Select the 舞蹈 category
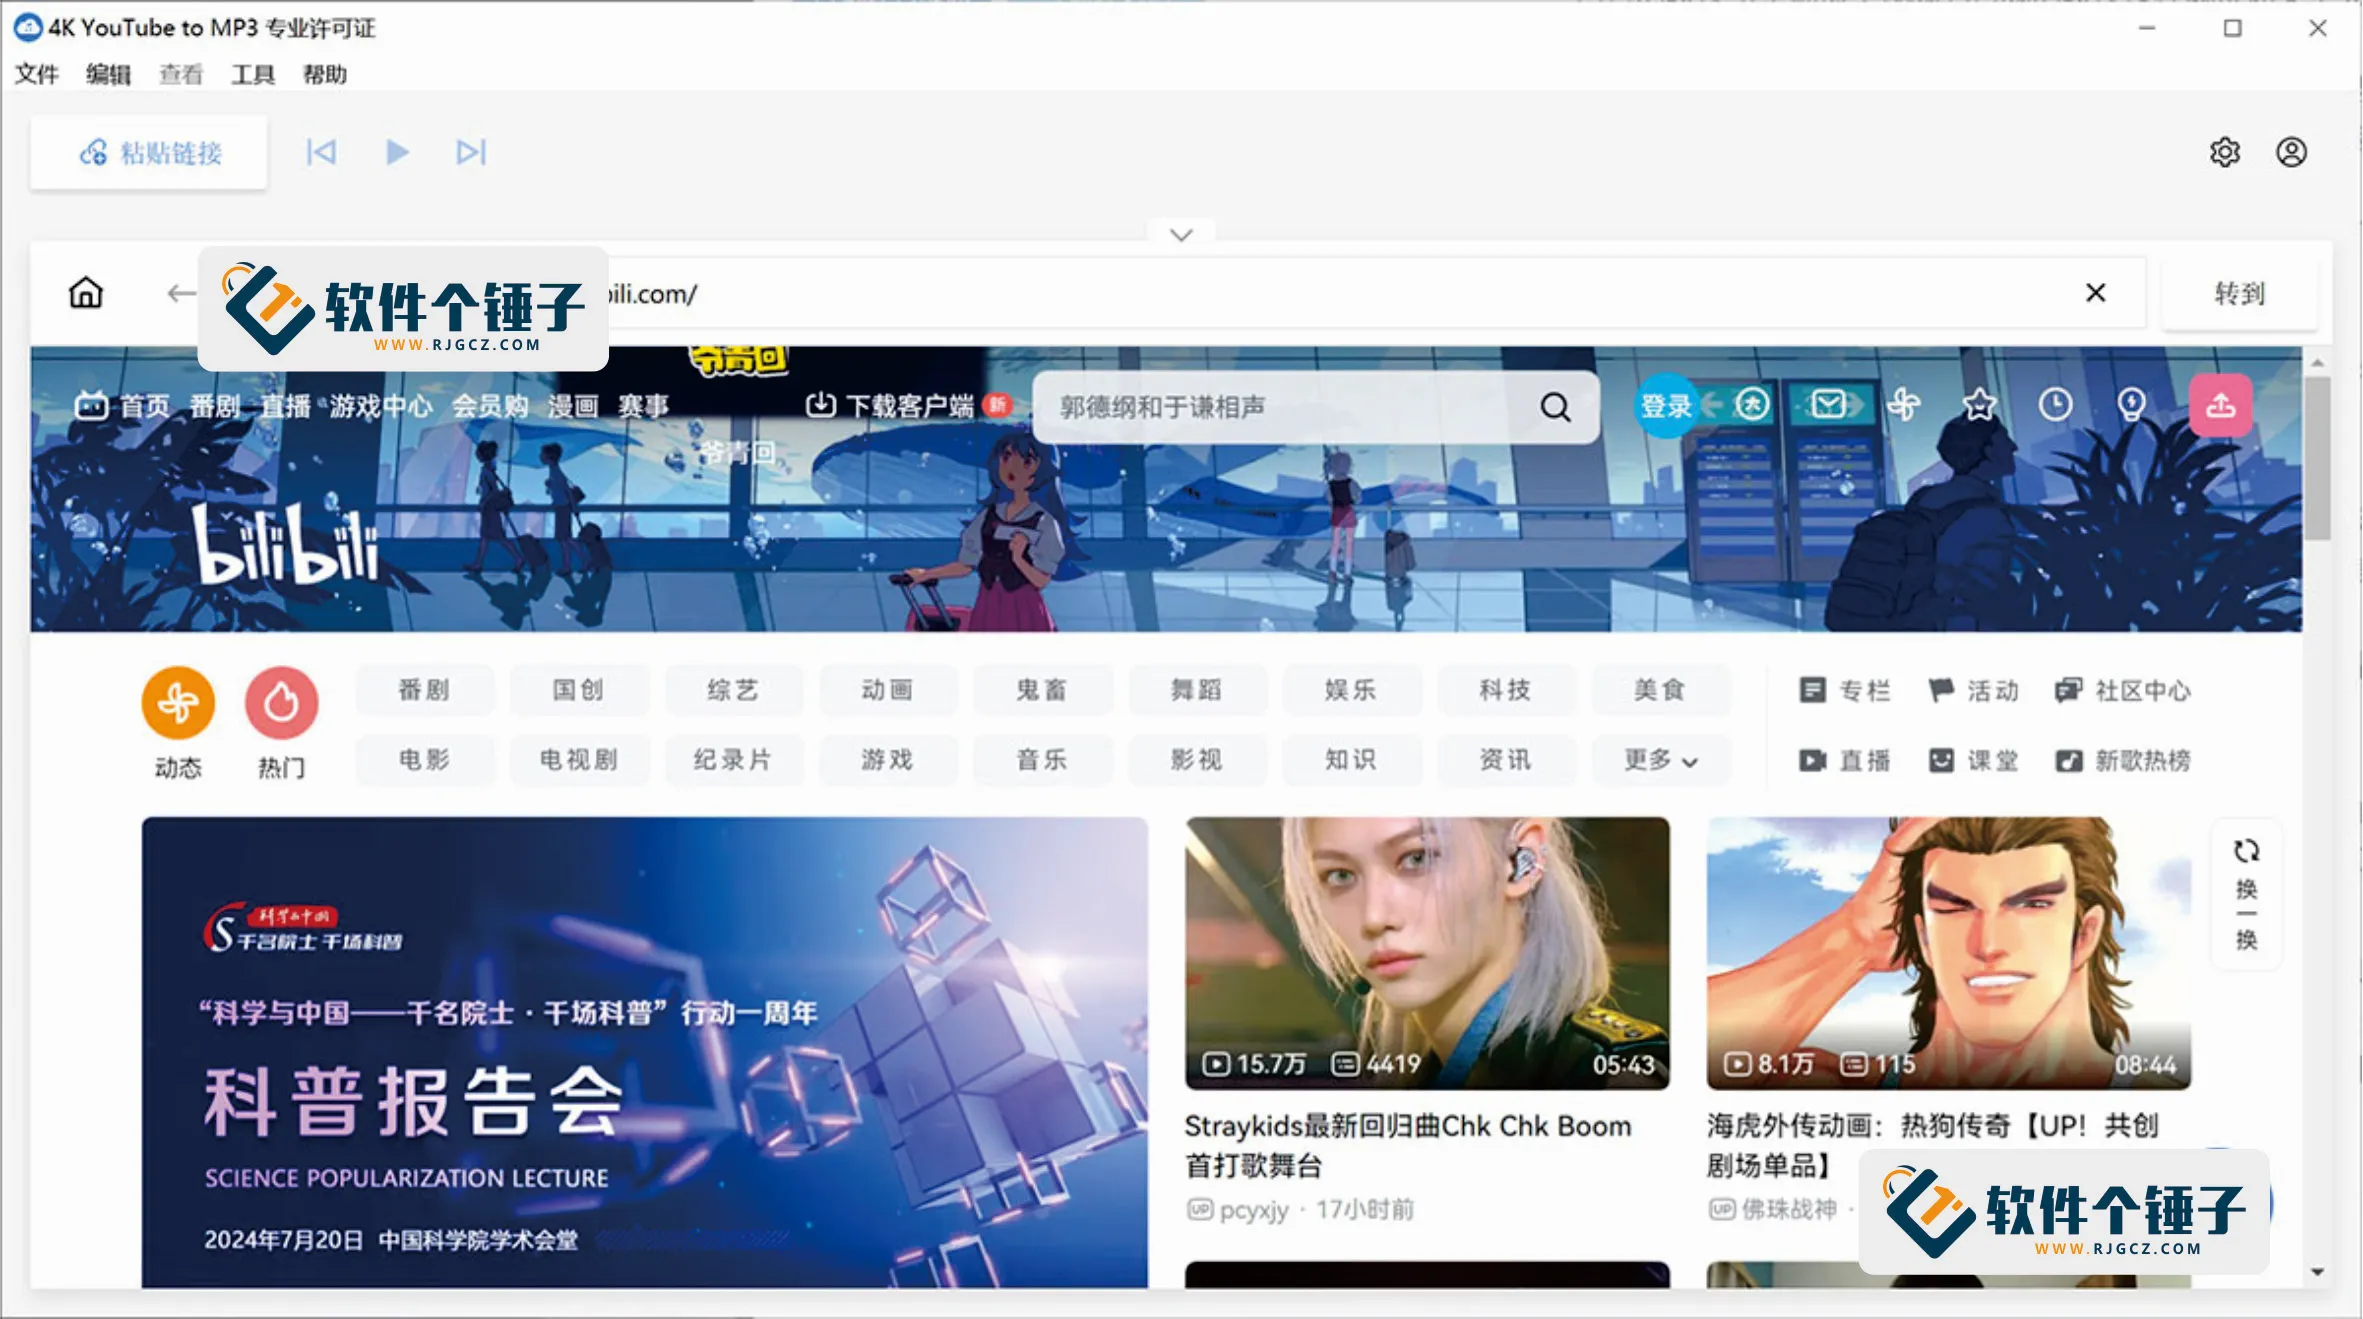The height and width of the screenshot is (1319, 2363). point(1196,690)
